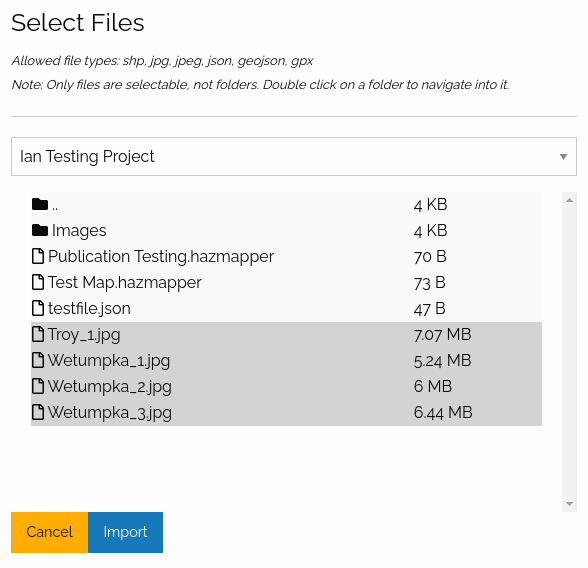The image size is (588, 568).
Task: Click the scrollbar up arrow
Action: pyautogui.click(x=569, y=200)
